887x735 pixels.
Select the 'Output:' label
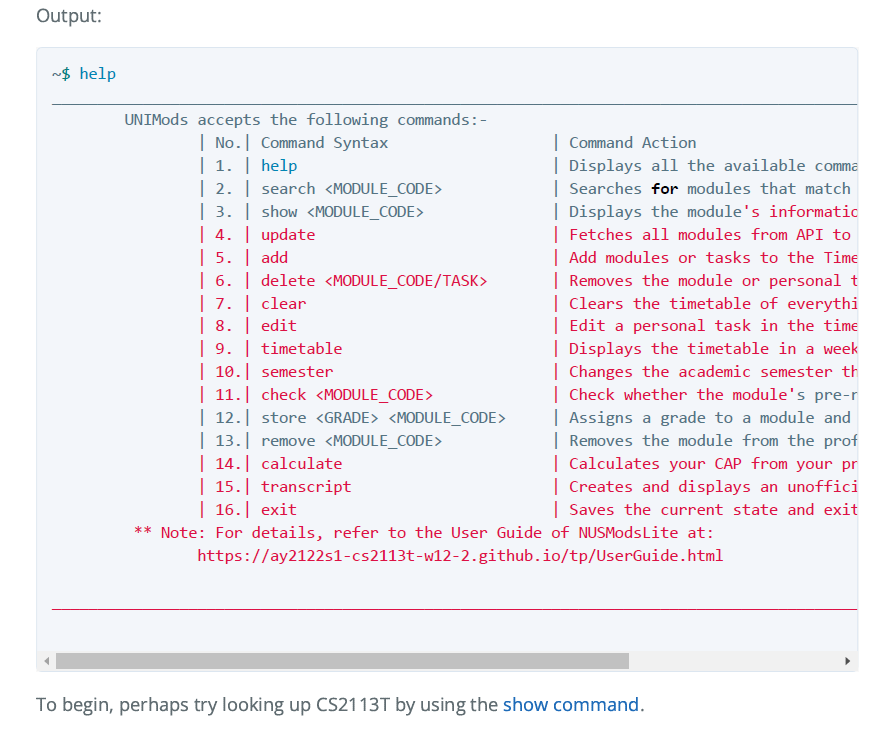point(69,15)
